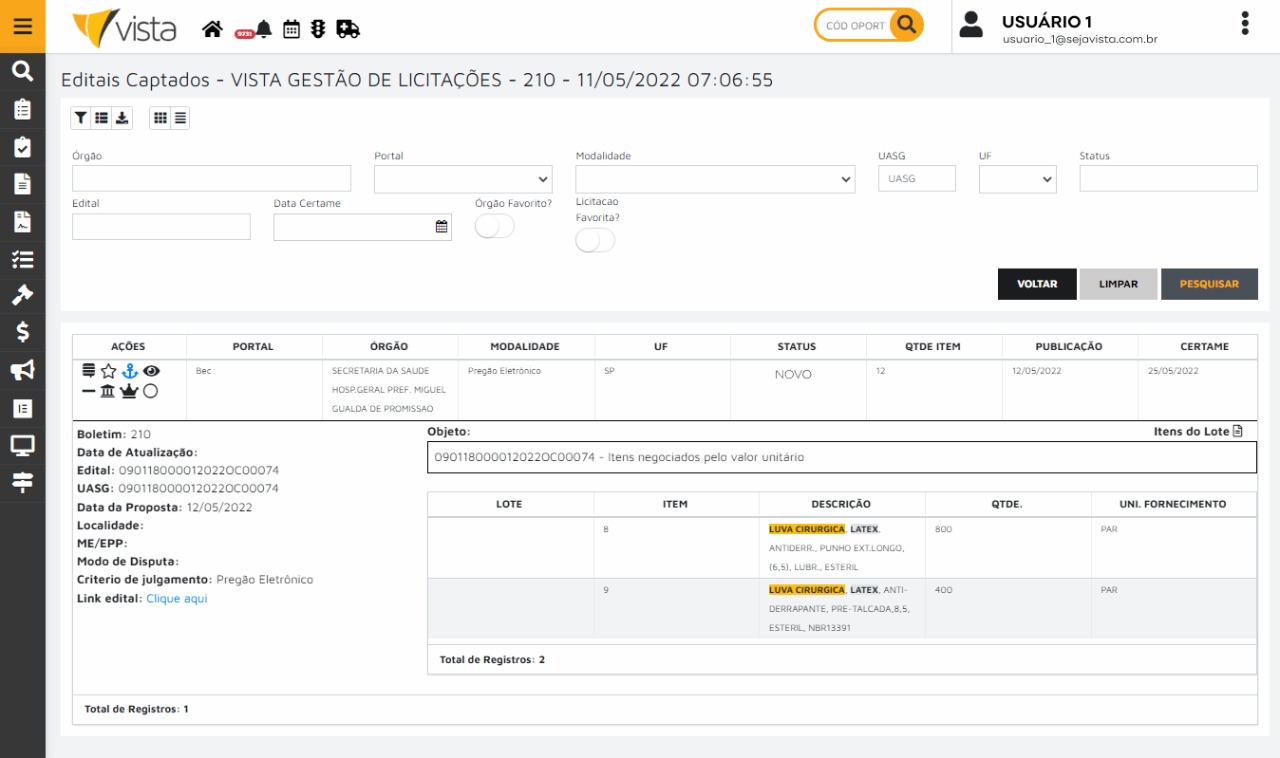Open Itens do Lote document link
Viewport: 1280px width, 758px height.
tap(1198, 431)
